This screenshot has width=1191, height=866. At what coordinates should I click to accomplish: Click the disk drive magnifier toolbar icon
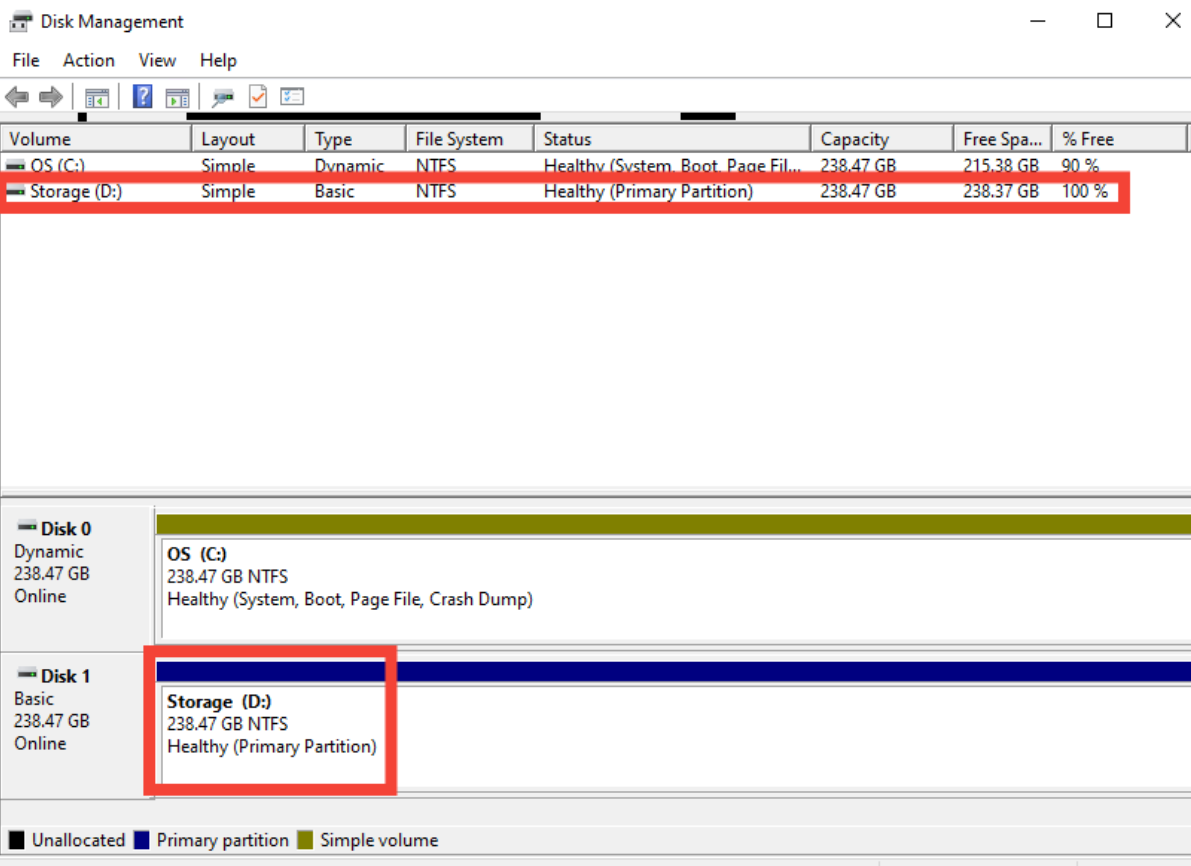pyautogui.click(x=223, y=97)
